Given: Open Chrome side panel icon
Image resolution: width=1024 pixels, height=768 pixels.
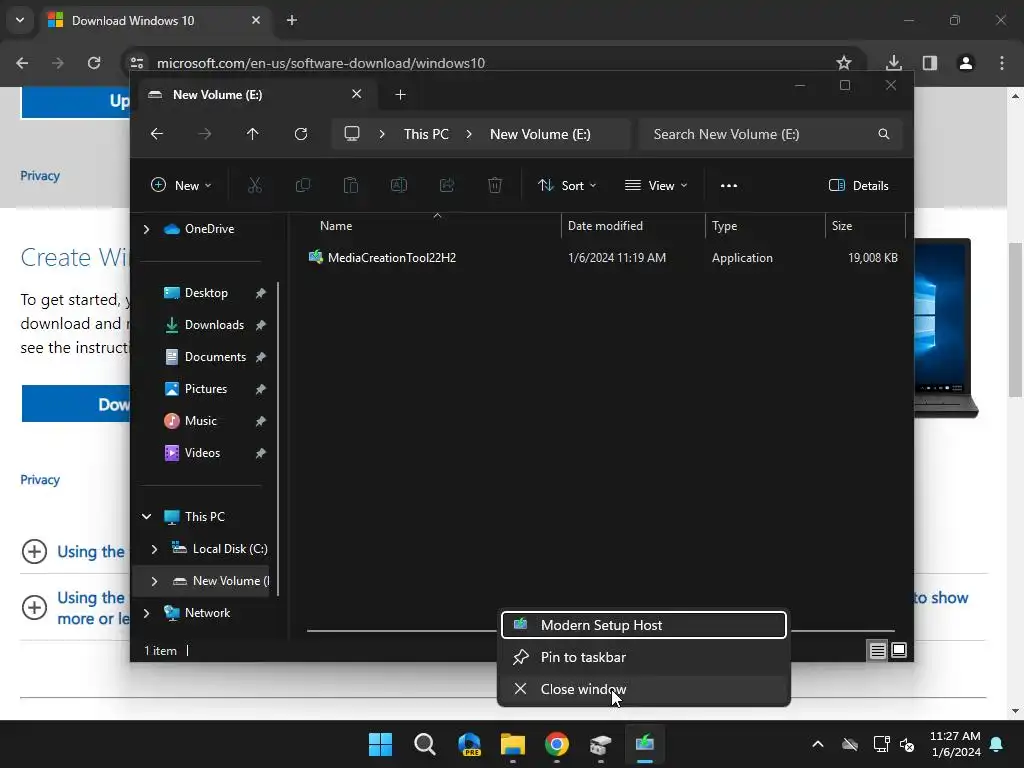Looking at the screenshot, I should tap(930, 63).
